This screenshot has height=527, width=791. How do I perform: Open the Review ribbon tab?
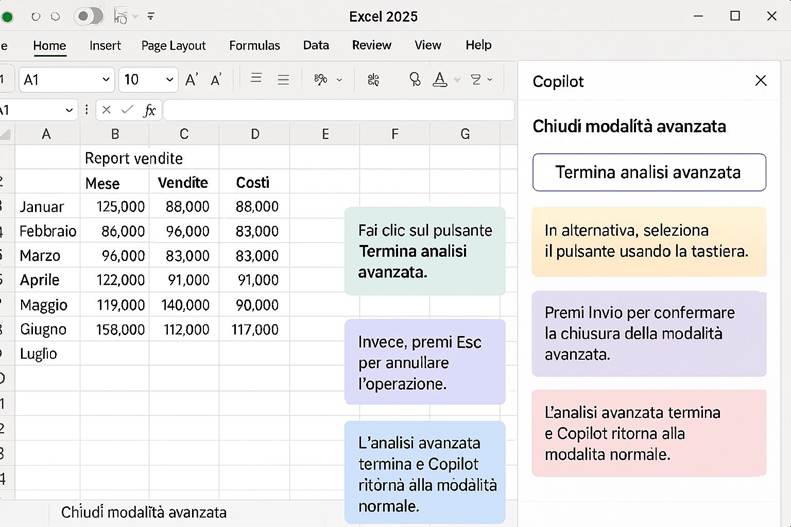click(372, 45)
